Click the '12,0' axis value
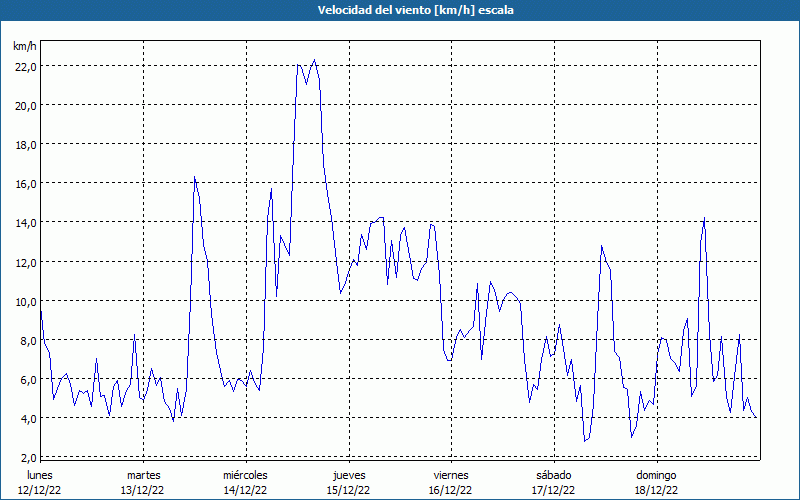 pos(25,262)
